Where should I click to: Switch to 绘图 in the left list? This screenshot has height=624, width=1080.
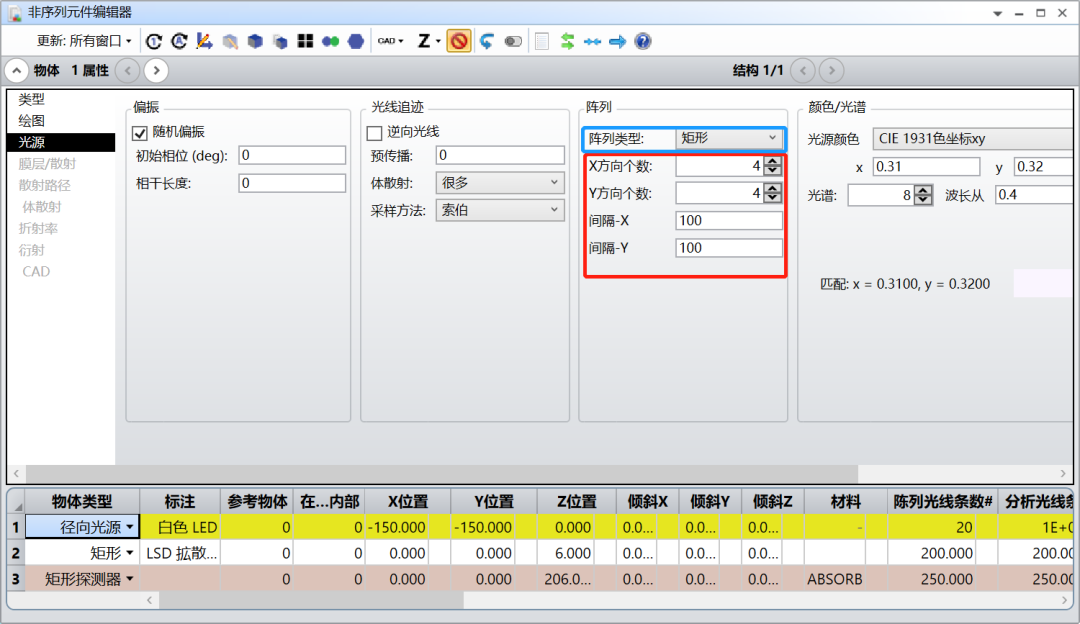pyautogui.click(x=32, y=120)
